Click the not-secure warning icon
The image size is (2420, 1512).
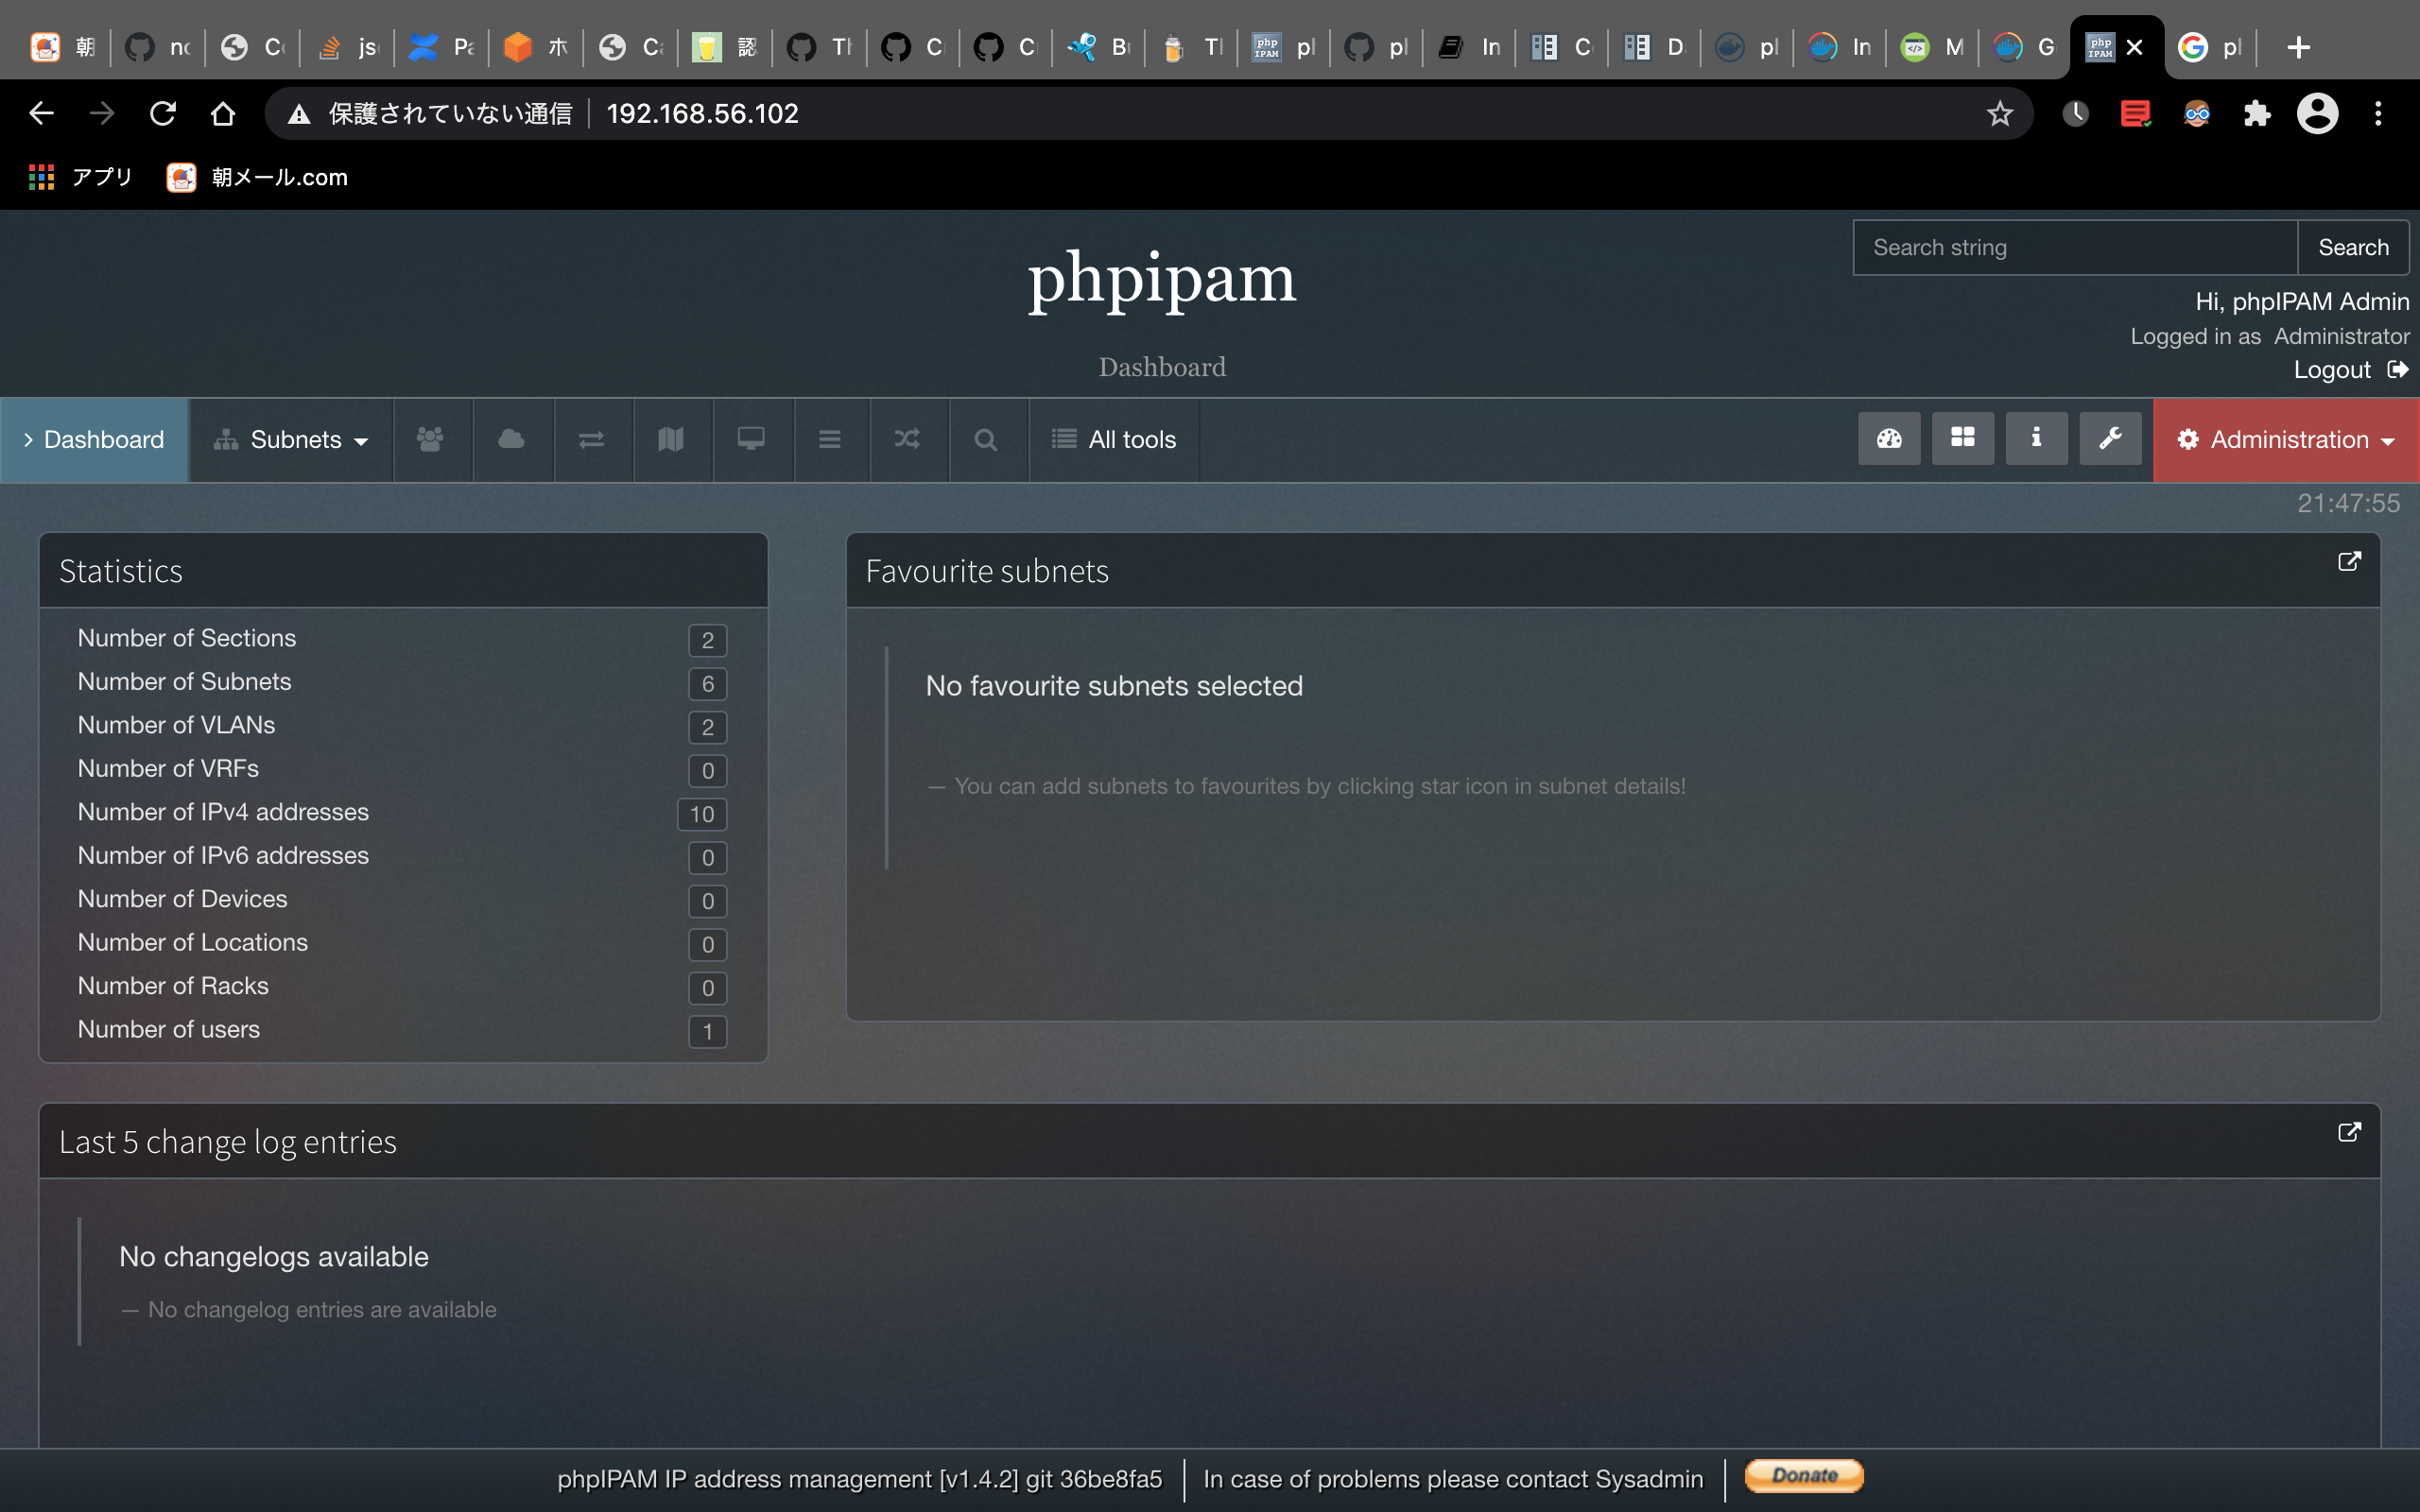pyautogui.click(x=298, y=114)
